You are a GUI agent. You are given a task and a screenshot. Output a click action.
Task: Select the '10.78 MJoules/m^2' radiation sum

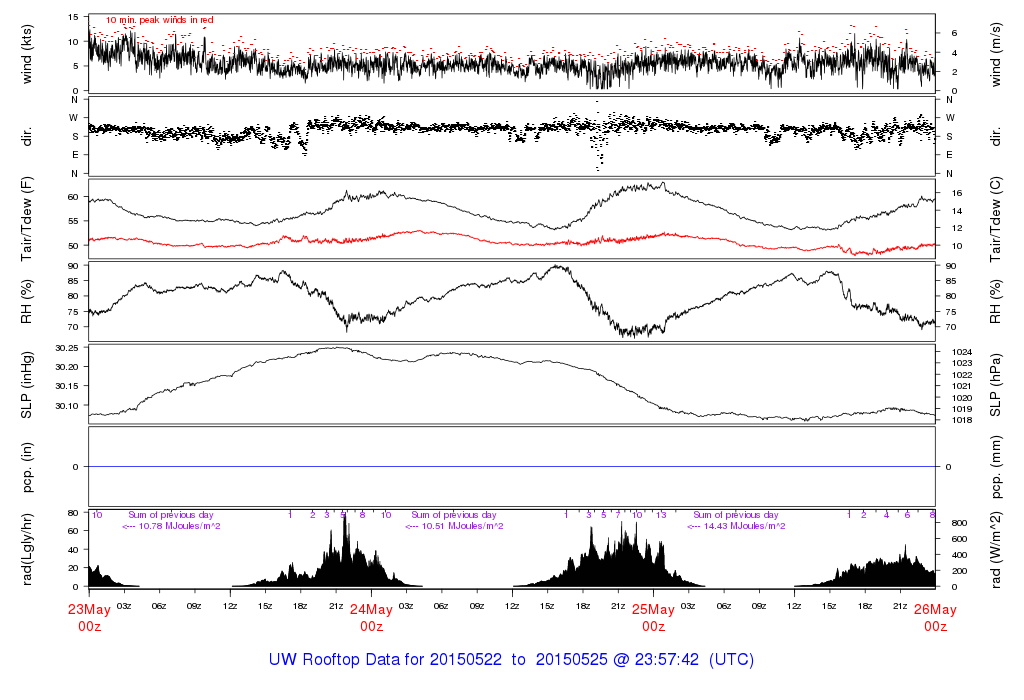click(180, 526)
